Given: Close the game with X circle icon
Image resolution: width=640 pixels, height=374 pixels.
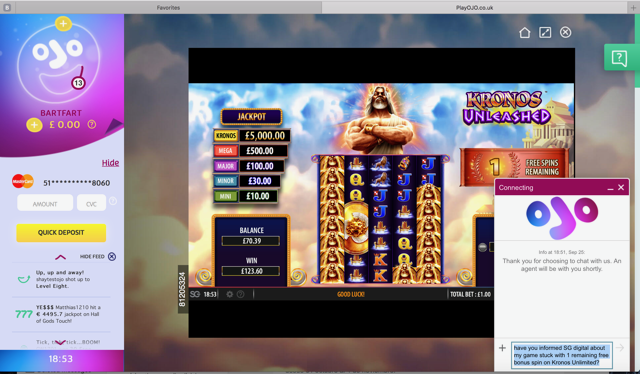Looking at the screenshot, I should (x=565, y=32).
